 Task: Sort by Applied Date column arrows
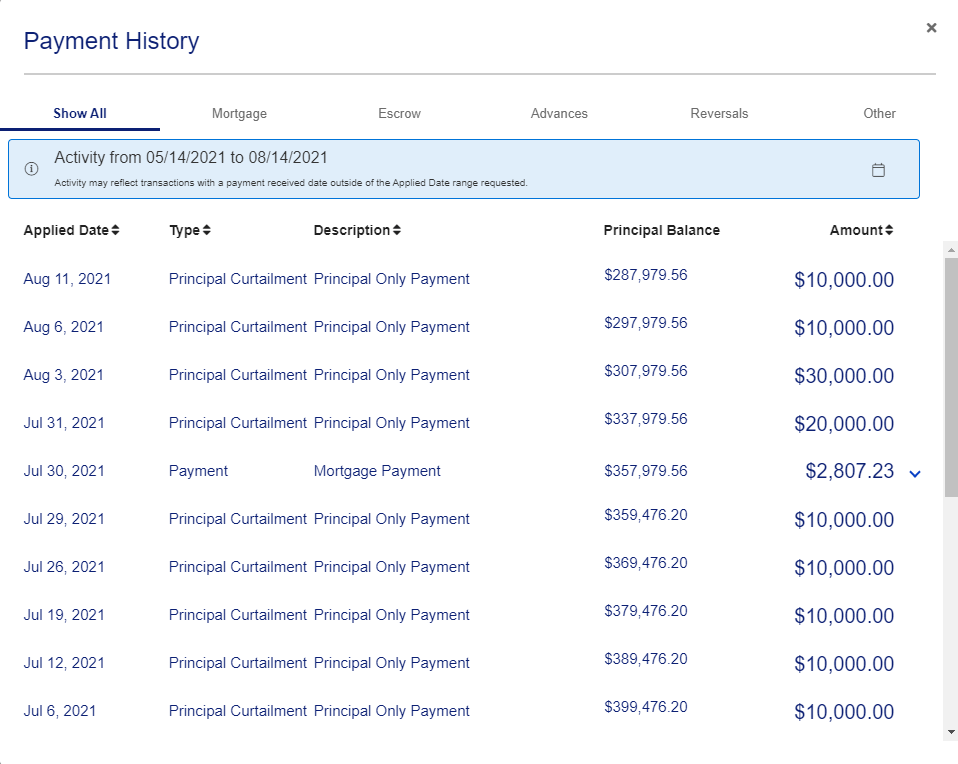(115, 231)
